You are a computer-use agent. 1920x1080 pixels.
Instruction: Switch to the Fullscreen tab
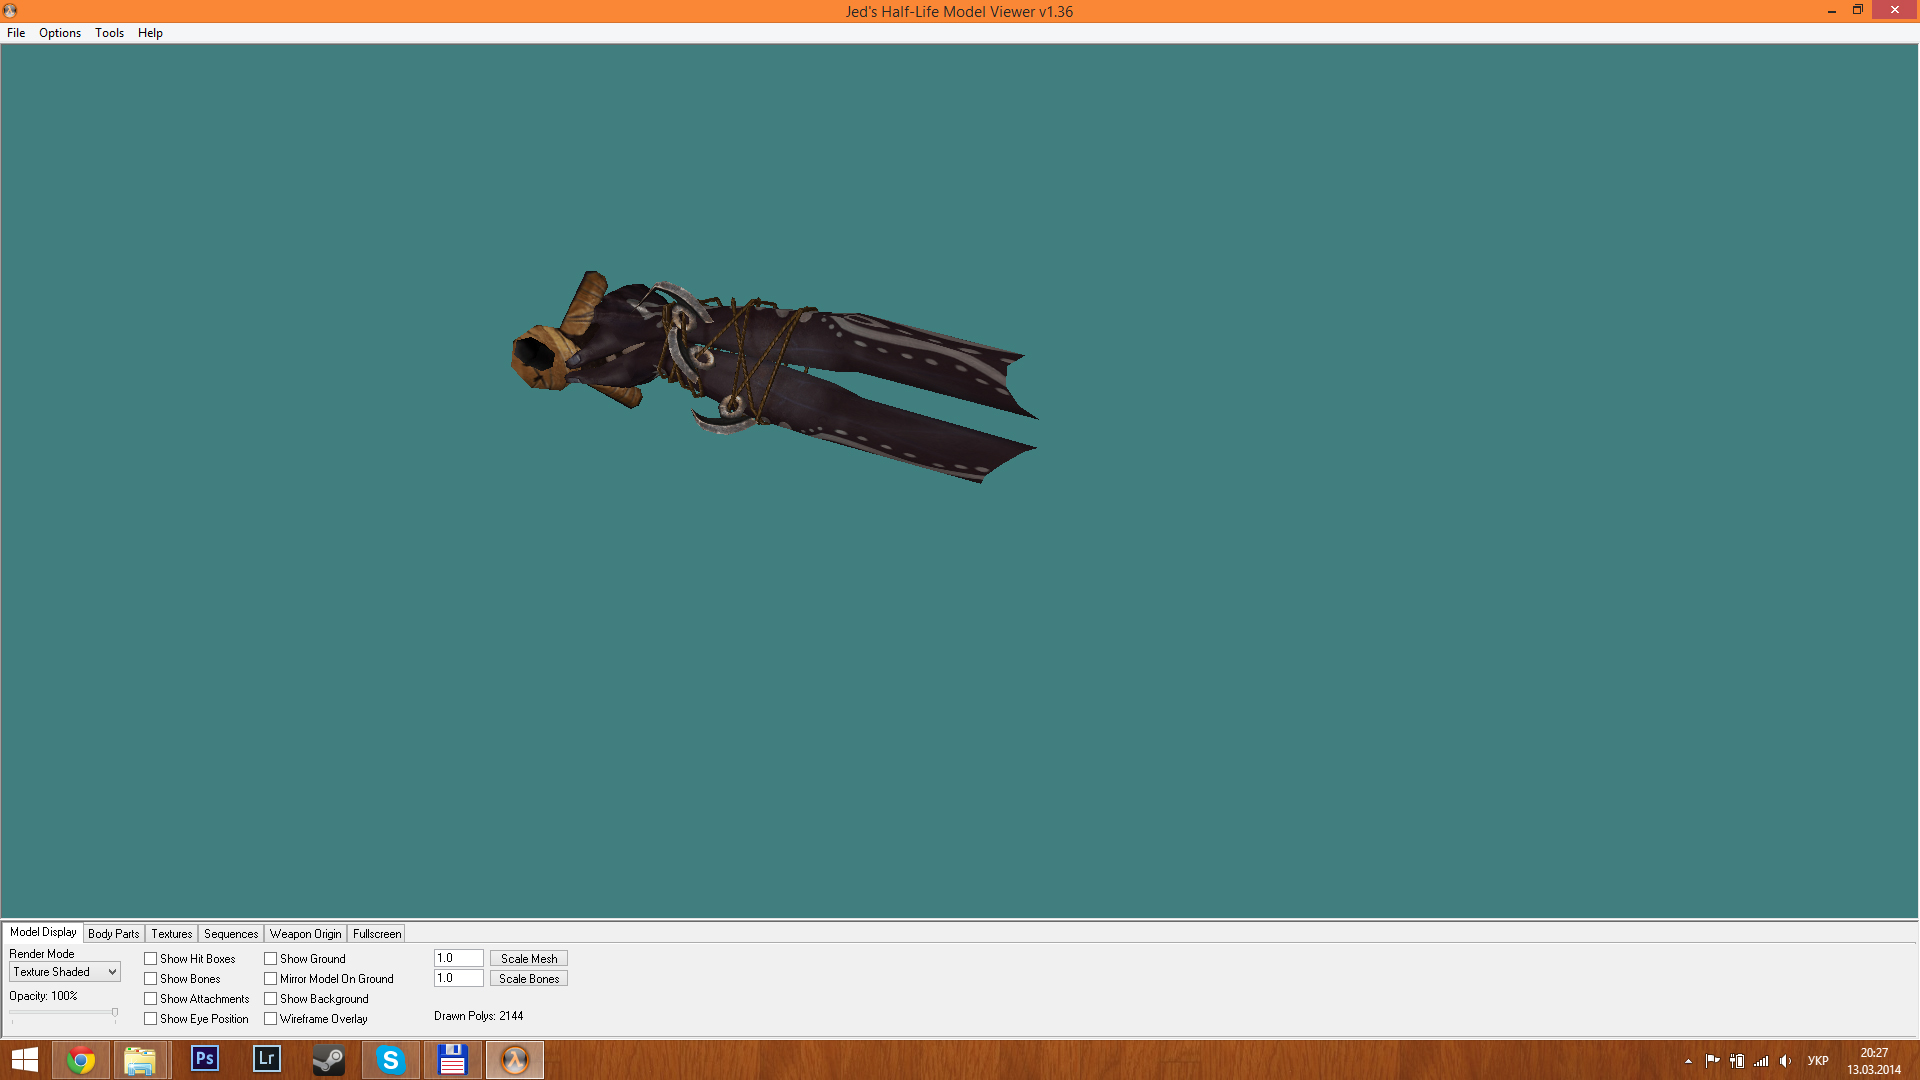377,934
